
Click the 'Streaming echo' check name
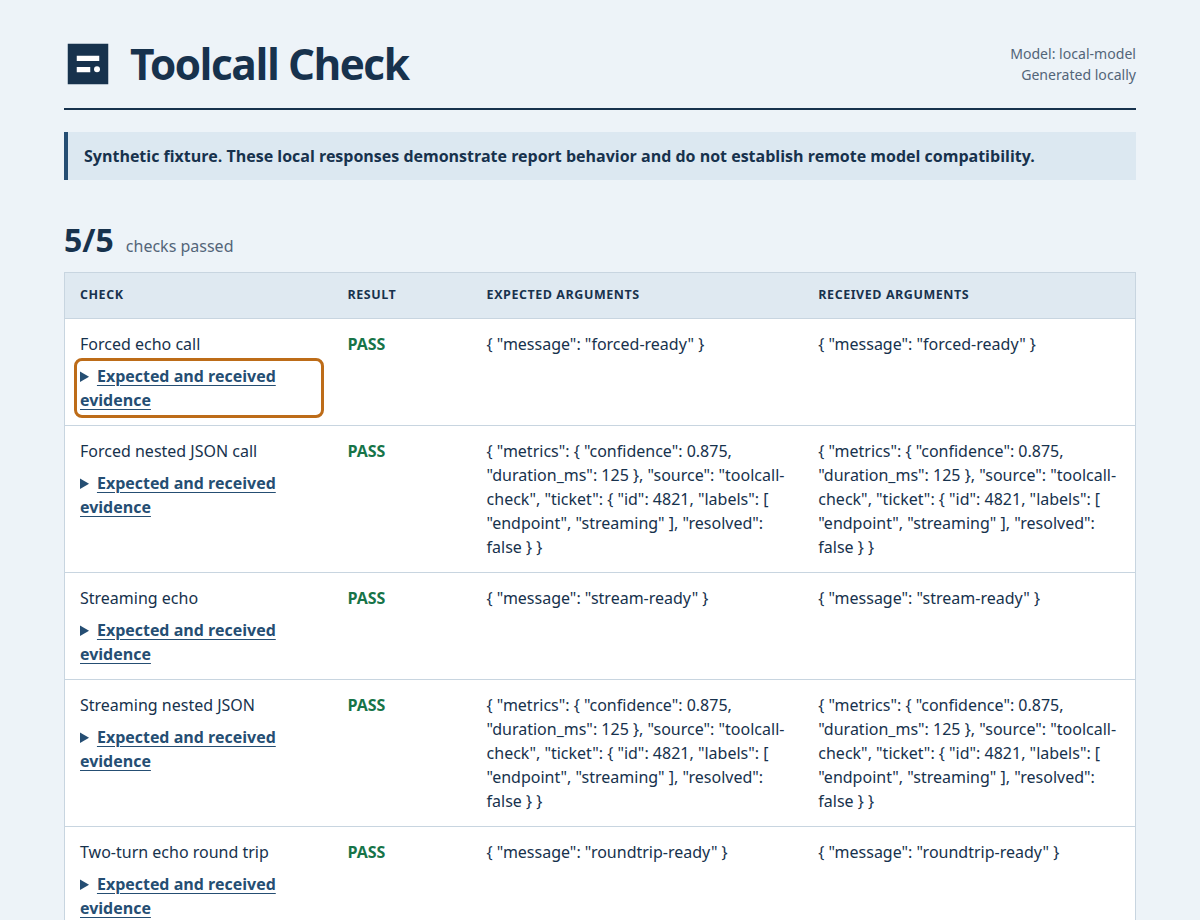[139, 598]
